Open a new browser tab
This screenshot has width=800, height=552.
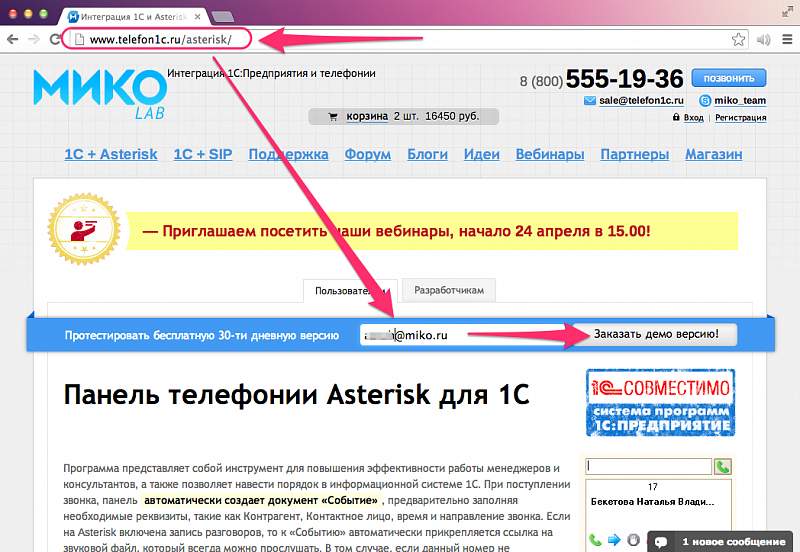point(222,17)
